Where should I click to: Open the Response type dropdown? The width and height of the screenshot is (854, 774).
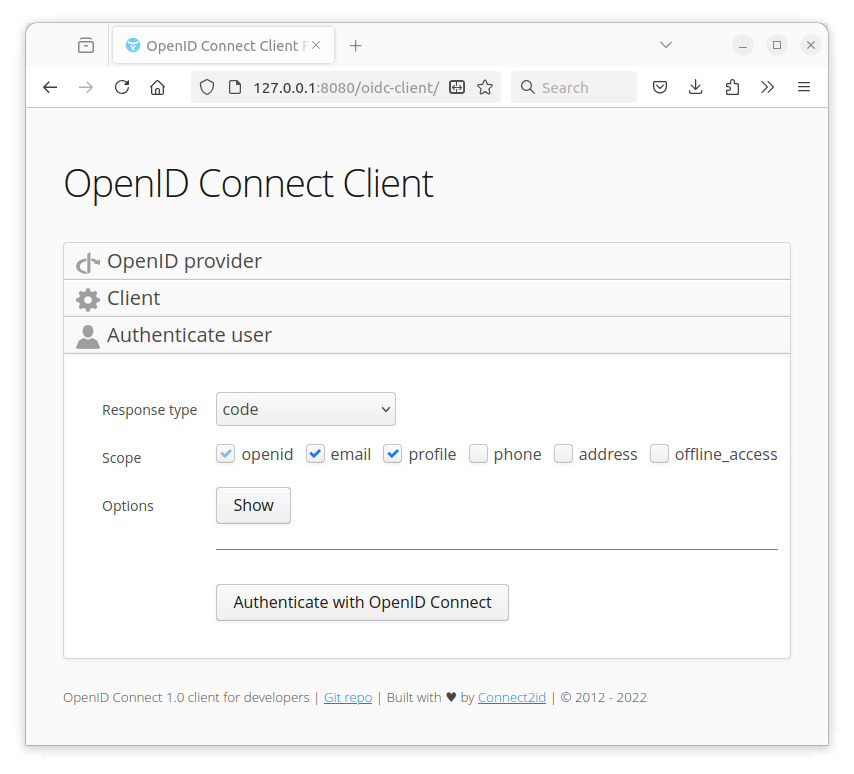point(305,409)
